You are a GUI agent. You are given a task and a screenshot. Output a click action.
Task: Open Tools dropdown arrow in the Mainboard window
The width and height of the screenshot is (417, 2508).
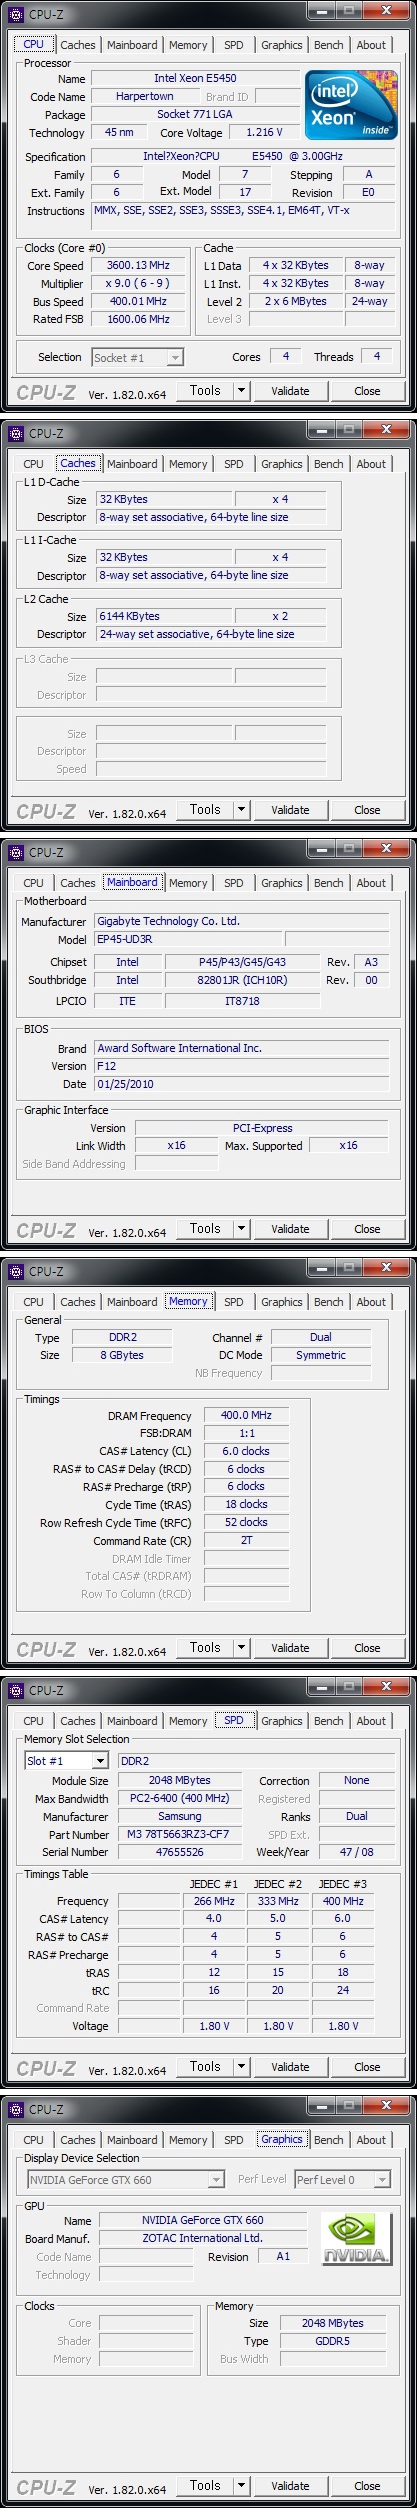coord(241,1229)
